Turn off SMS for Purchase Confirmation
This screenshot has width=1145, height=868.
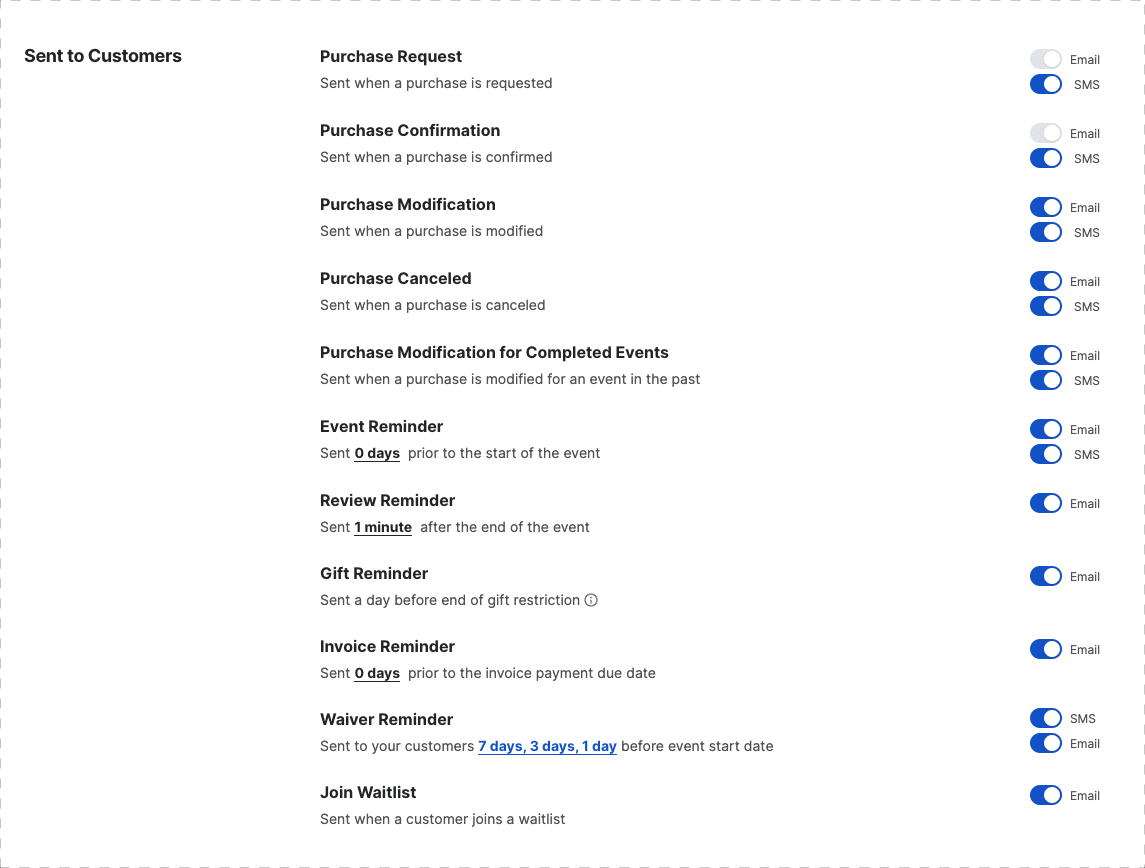click(1046, 158)
